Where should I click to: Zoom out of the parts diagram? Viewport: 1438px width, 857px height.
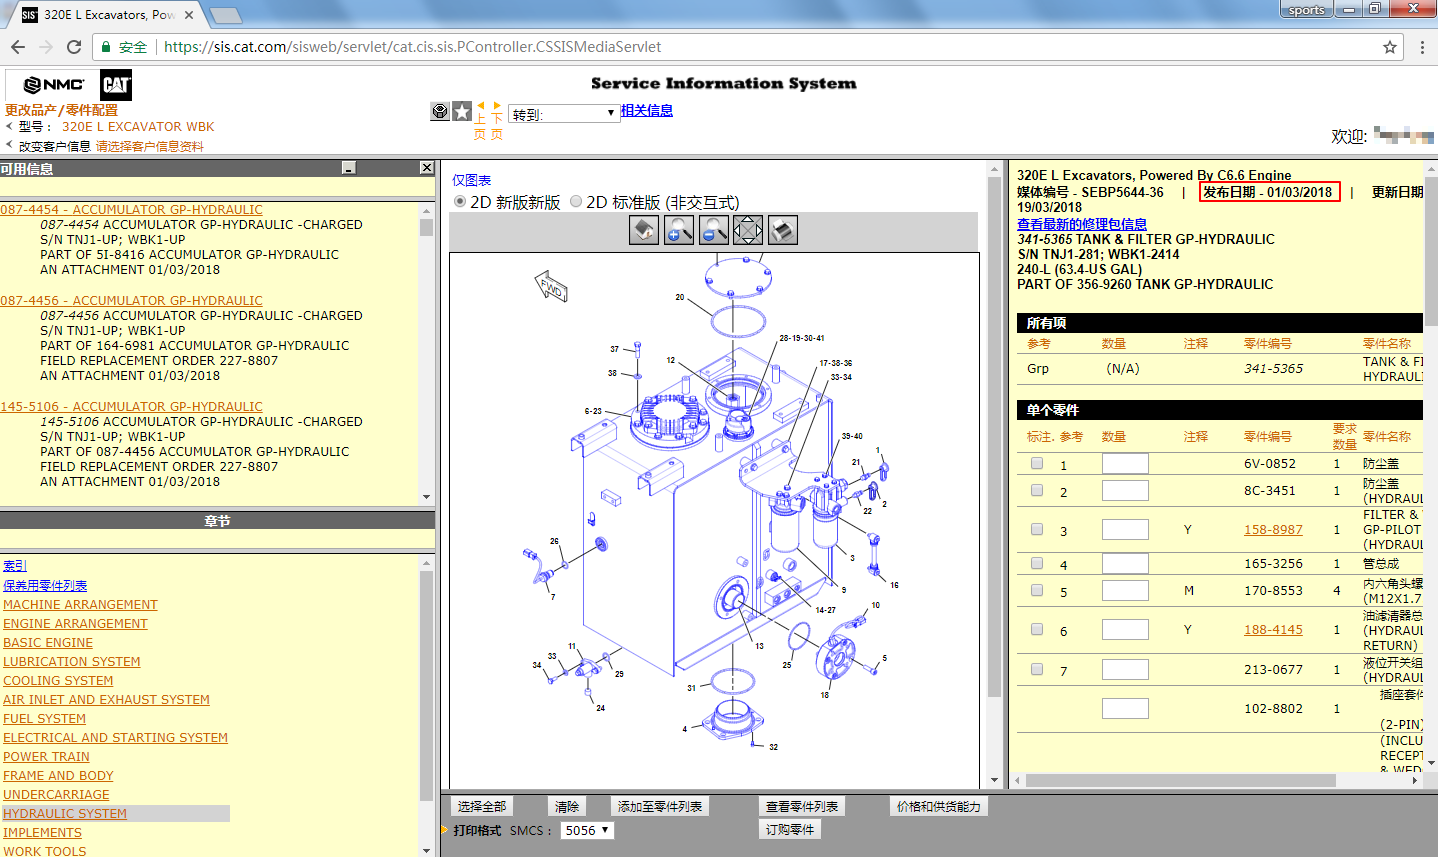(714, 231)
